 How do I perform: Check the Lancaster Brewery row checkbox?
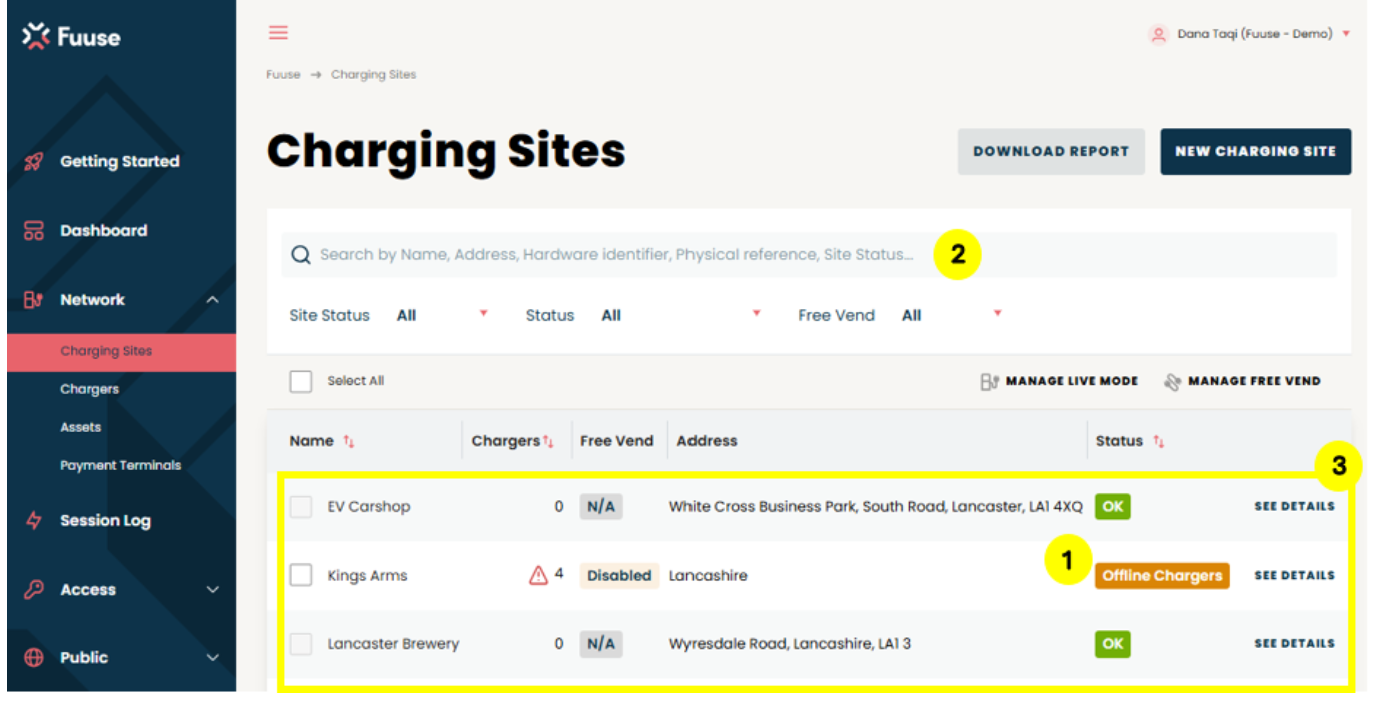[301, 644]
